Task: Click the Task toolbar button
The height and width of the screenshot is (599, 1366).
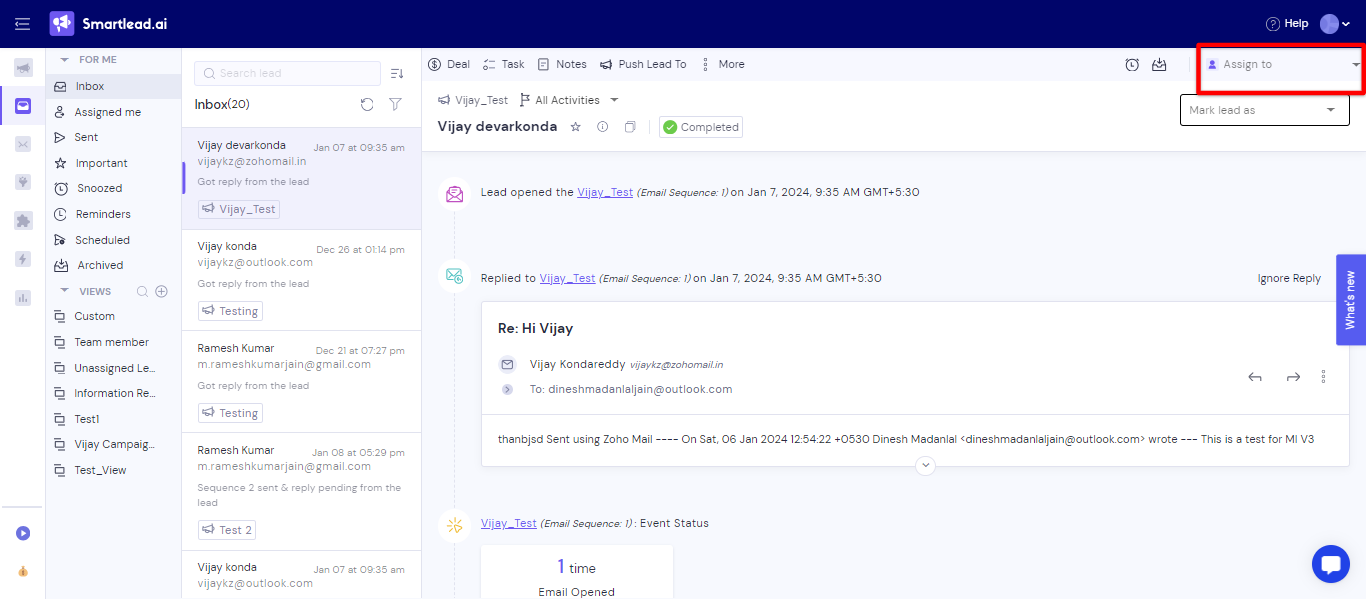Action: click(503, 64)
